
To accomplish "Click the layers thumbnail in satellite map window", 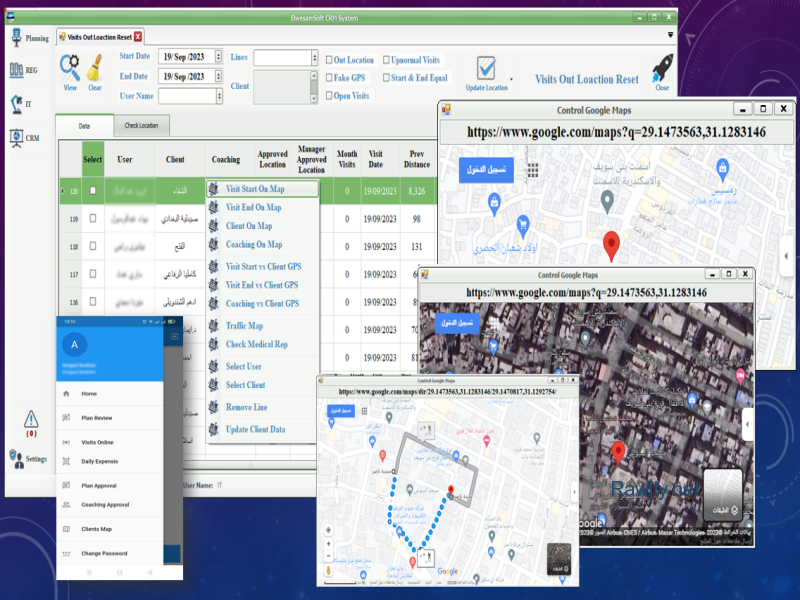I will [723, 495].
